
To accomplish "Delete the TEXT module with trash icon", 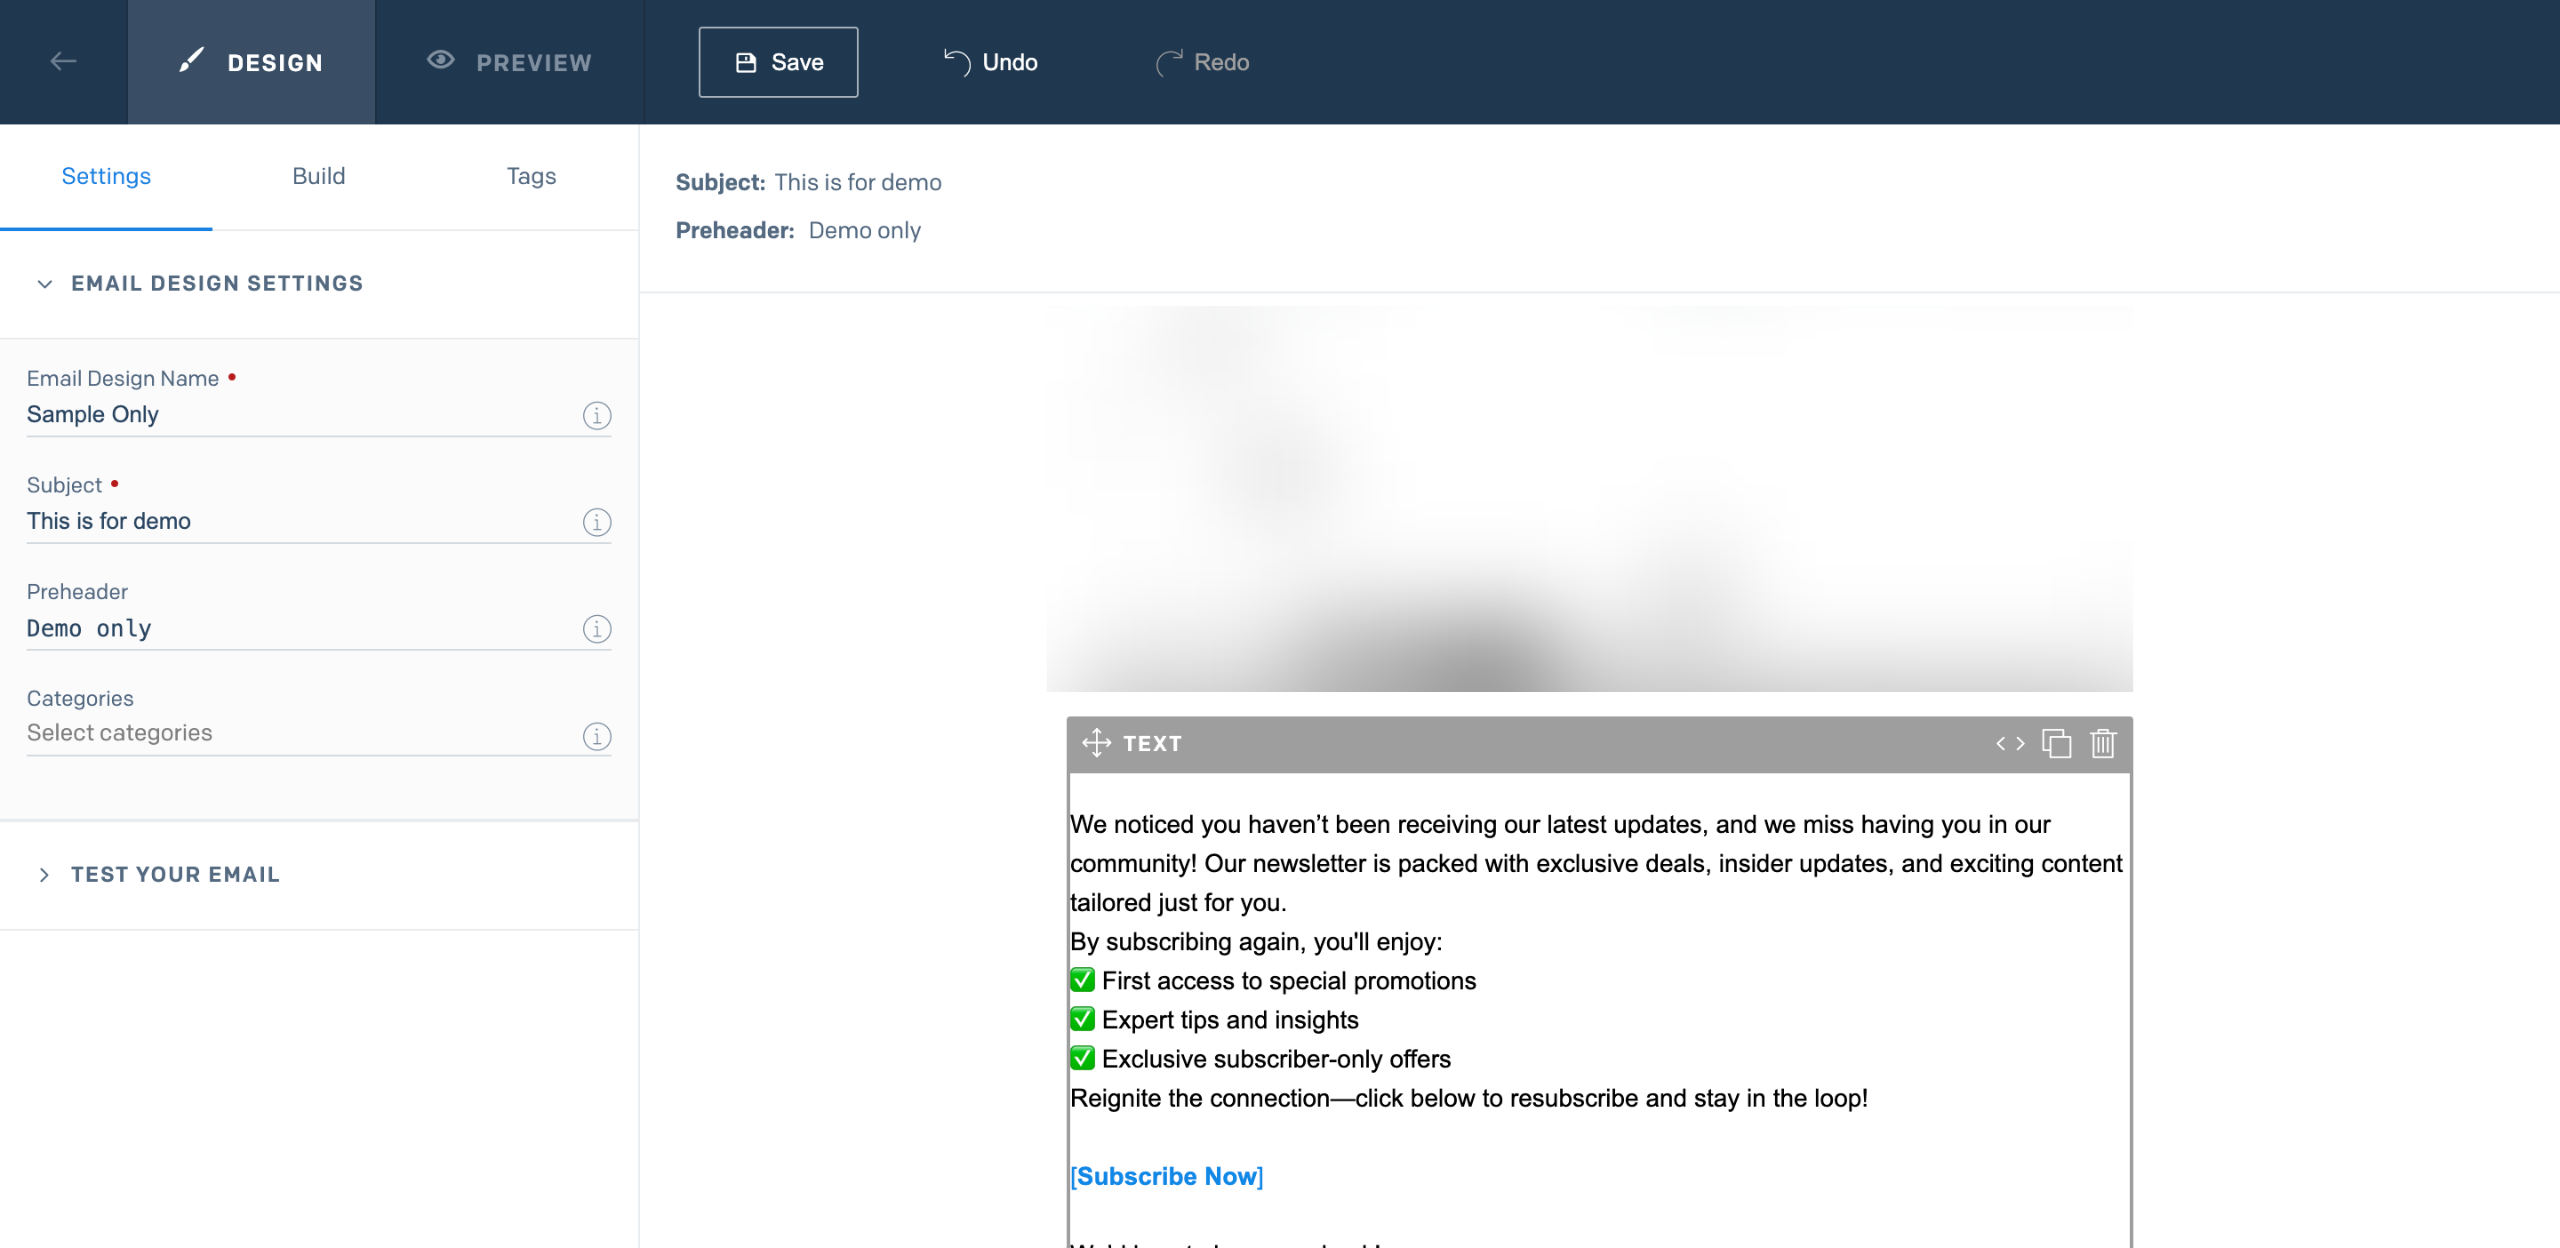I will pos(2103,743).
